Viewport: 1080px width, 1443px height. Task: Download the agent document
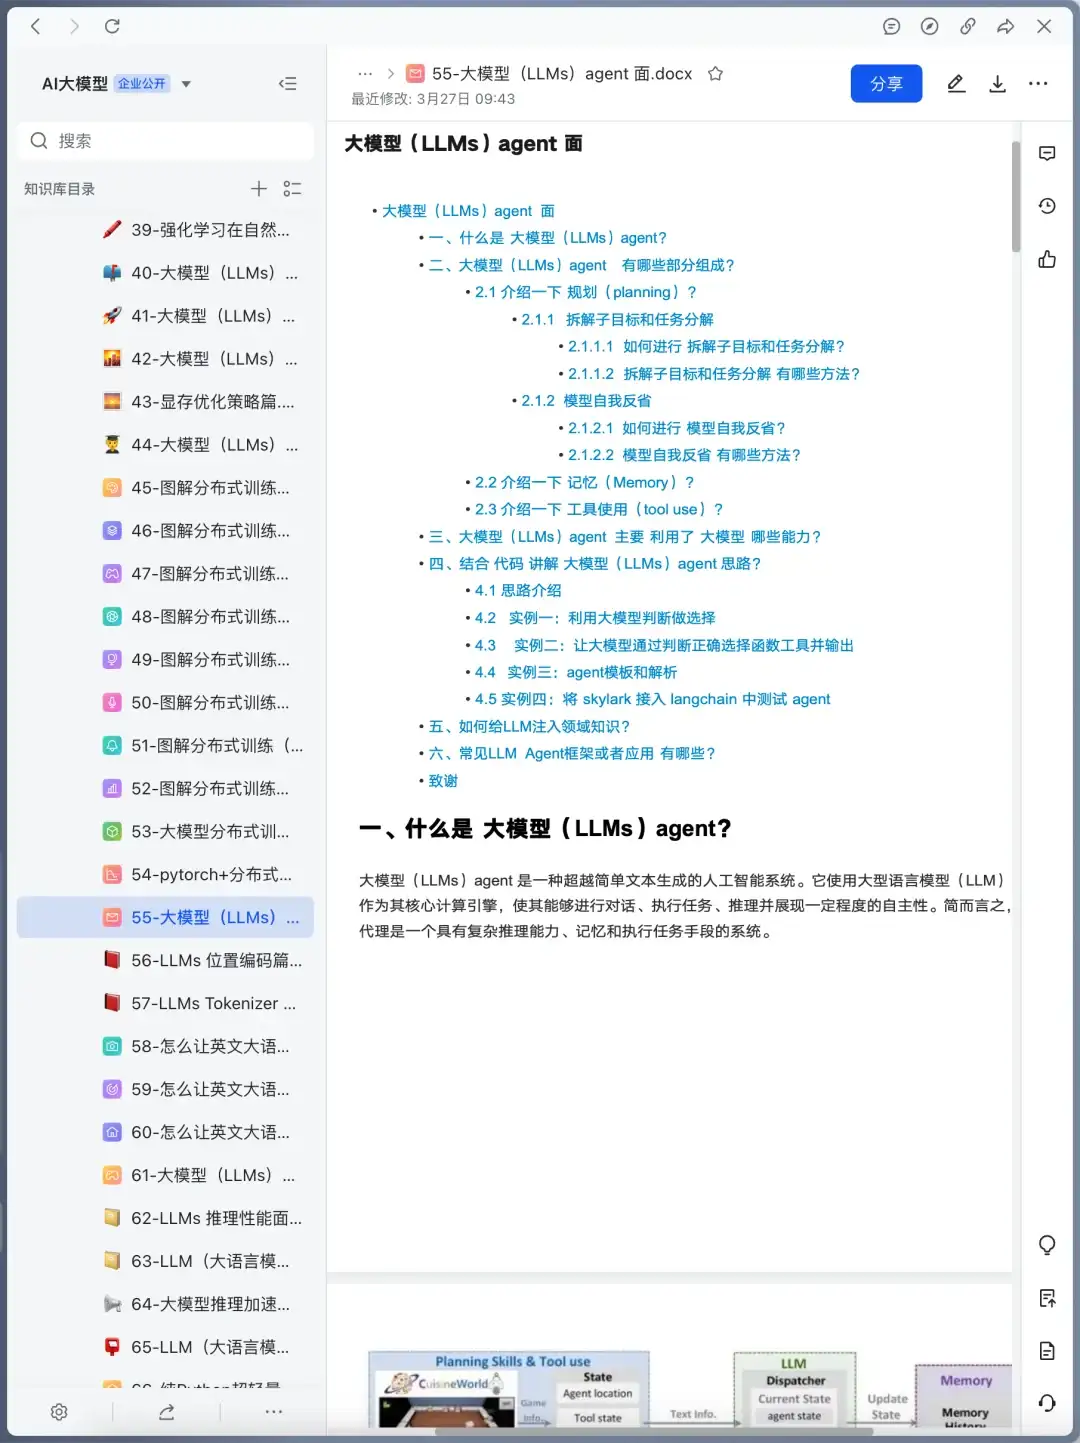(x=997, y=84)
